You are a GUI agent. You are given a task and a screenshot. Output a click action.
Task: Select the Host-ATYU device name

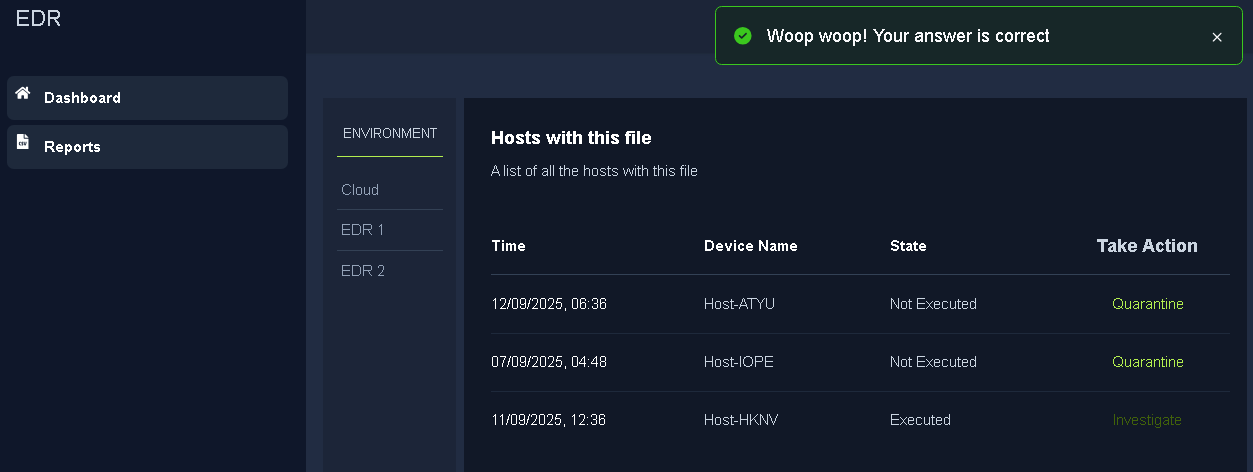coord(739,304)
